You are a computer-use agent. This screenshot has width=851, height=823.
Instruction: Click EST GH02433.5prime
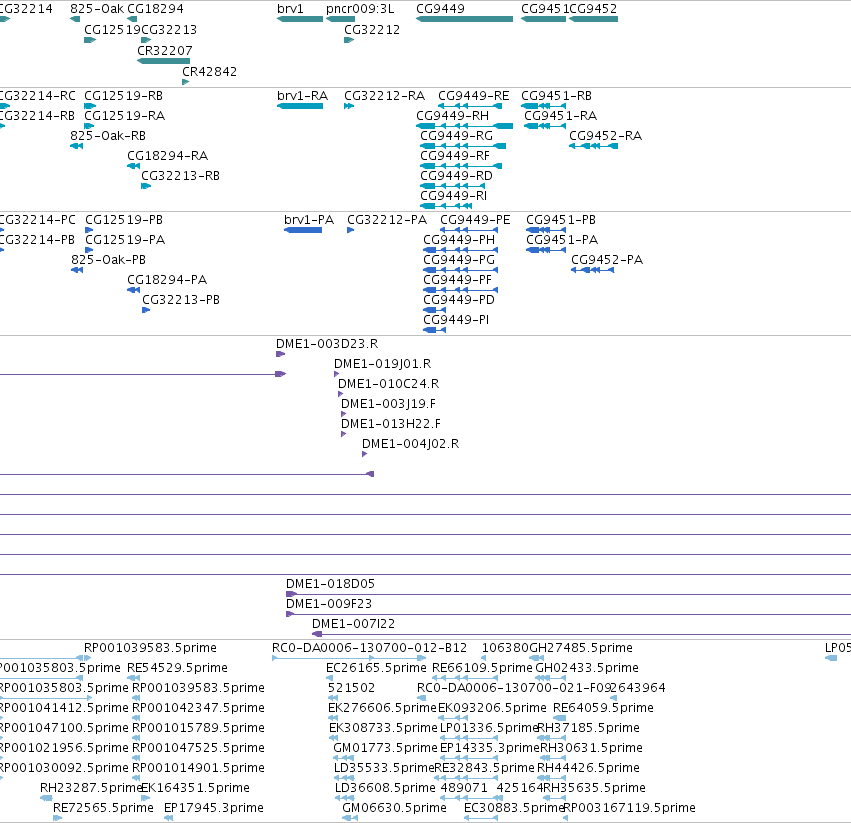[x=550, y=678]
